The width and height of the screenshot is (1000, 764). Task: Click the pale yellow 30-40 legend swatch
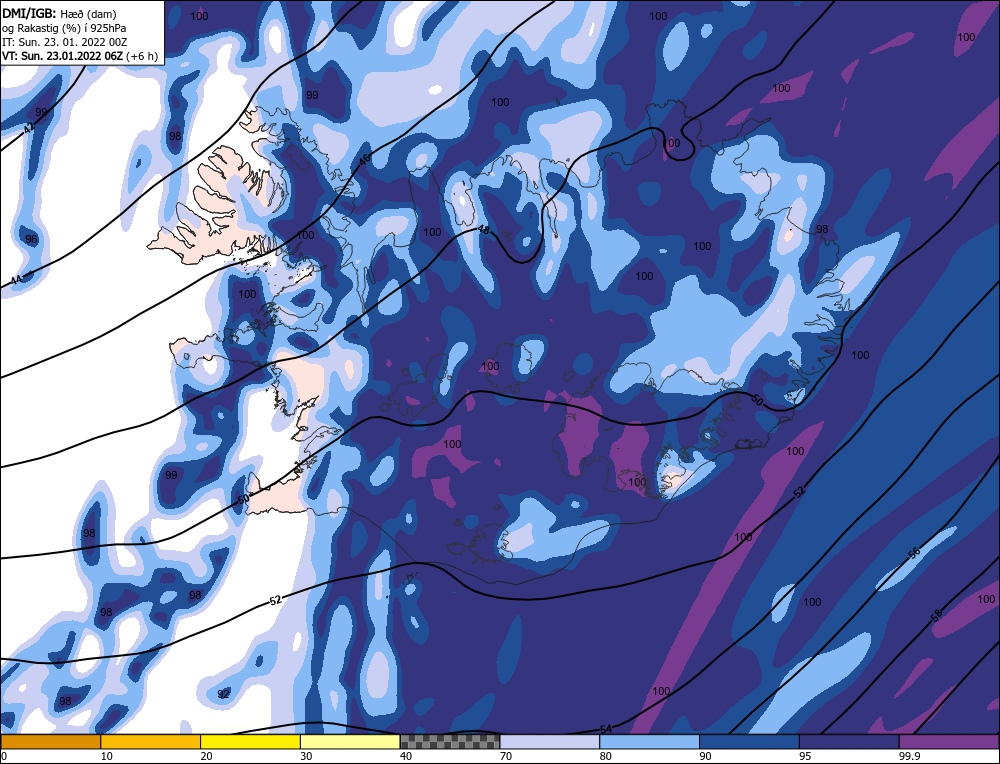click(350, 742)
